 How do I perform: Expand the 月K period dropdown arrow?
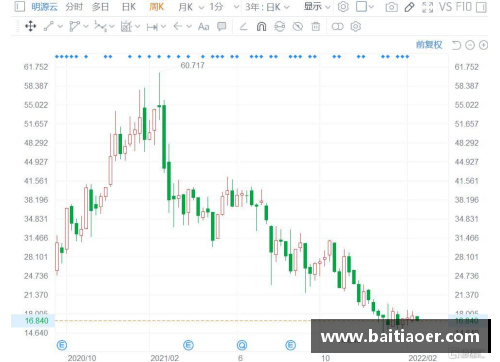[x=201, y=7]
